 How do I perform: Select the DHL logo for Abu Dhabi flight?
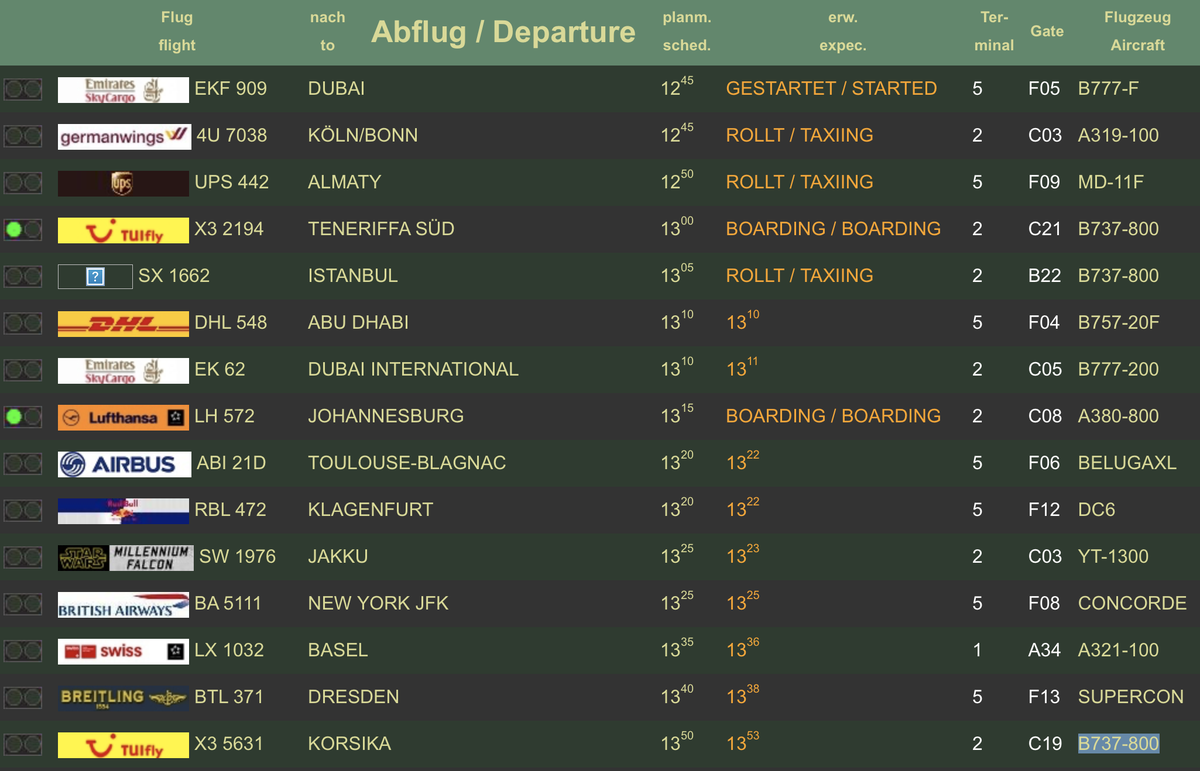point(123,324)
